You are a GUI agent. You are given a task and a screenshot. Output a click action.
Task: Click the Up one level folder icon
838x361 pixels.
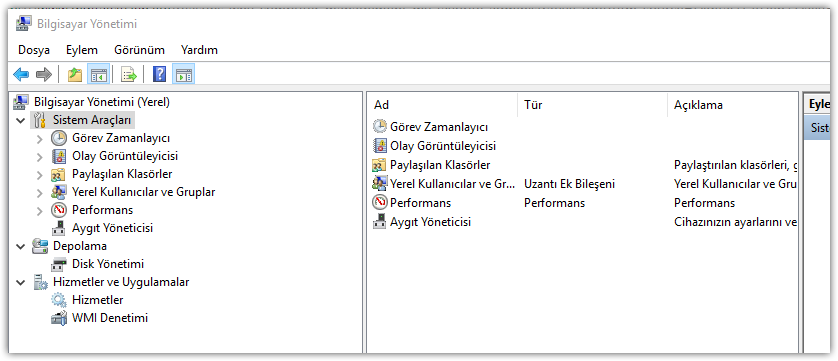coord(75,74)
